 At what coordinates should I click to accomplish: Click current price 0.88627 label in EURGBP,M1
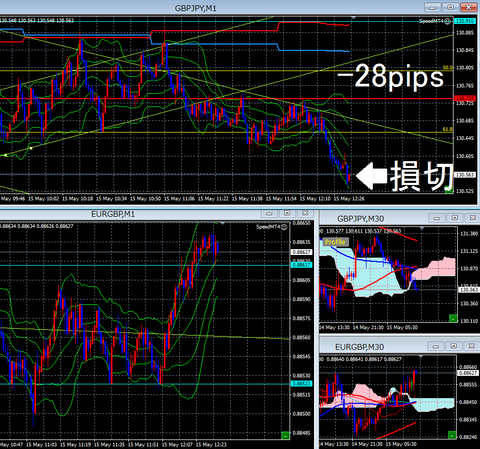(302, 252)
